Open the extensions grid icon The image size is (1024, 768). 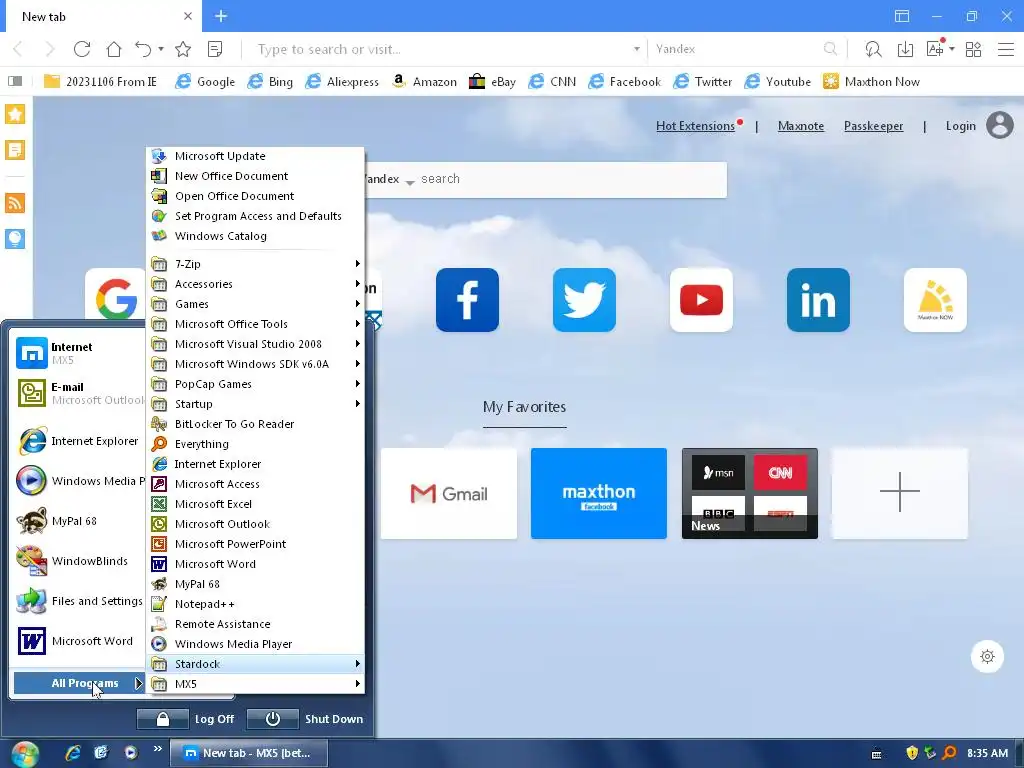(973, 49)
